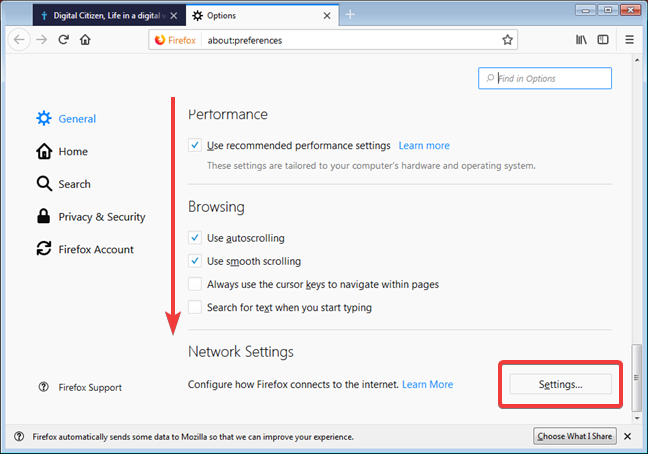Click the Performance section heading
The width and height of the screenshot is (648, 454).
coord(228,114)
